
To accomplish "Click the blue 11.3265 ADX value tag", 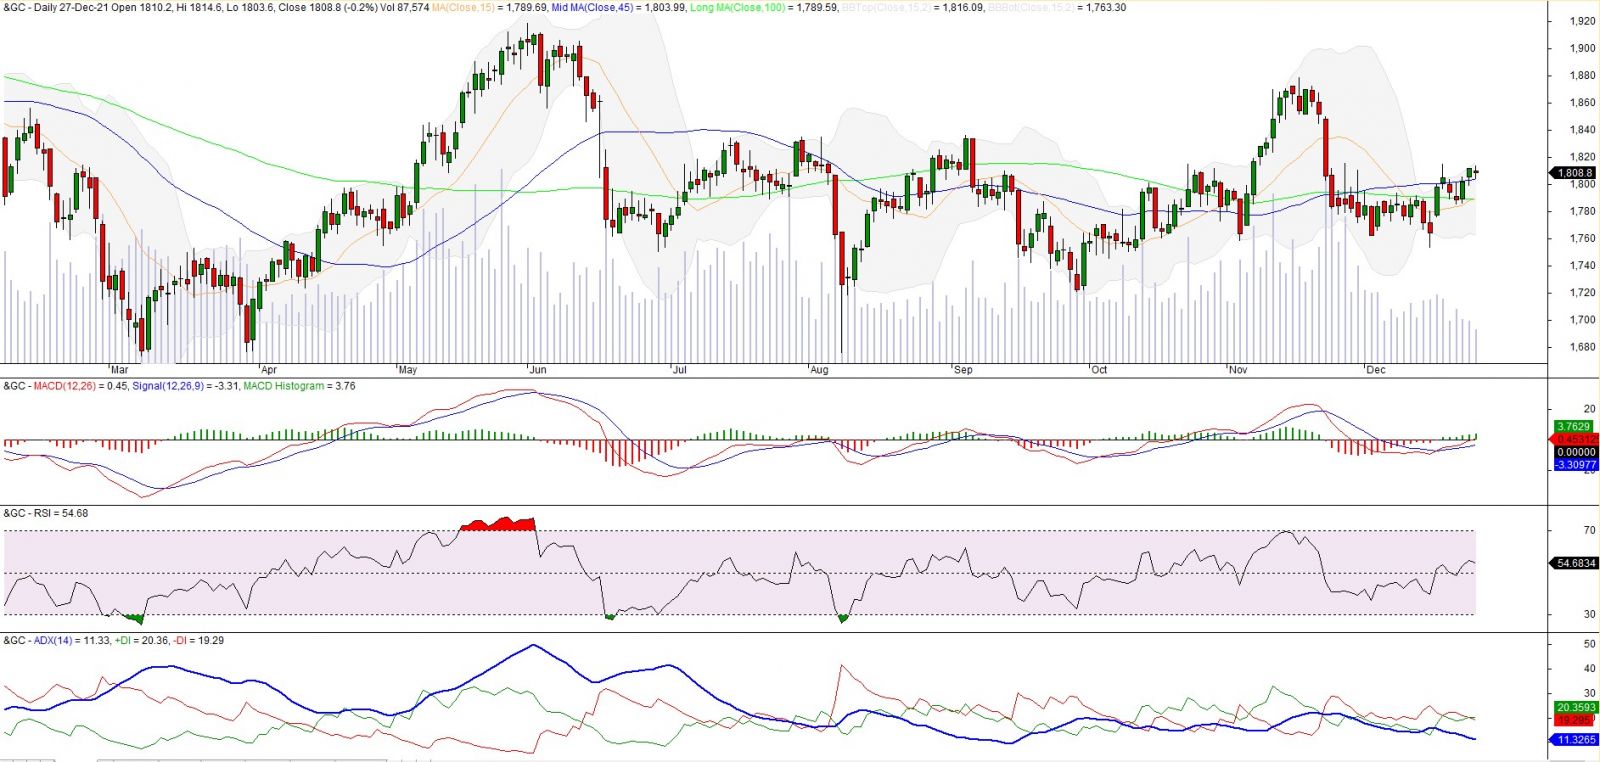I will (1575, 740).
